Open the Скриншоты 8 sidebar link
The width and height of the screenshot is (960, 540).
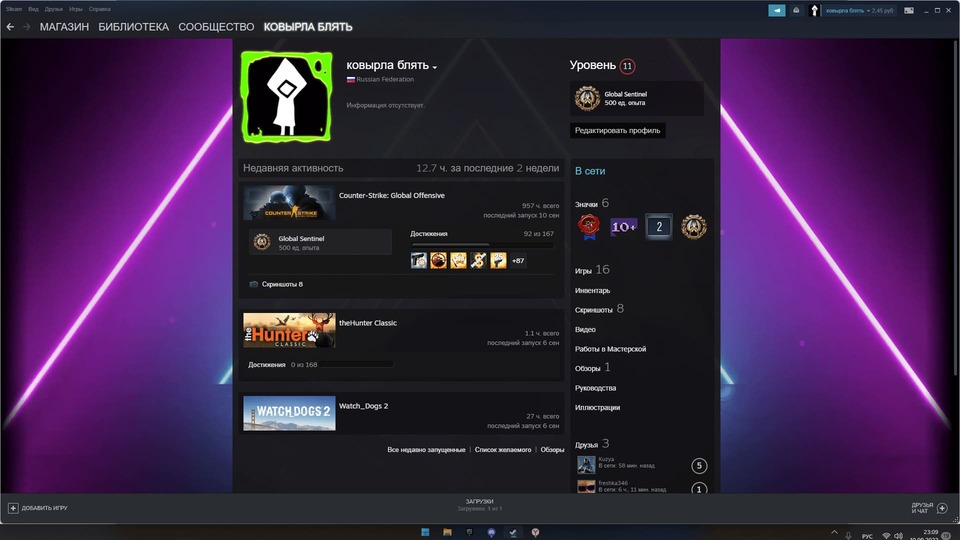coord(599,309)
